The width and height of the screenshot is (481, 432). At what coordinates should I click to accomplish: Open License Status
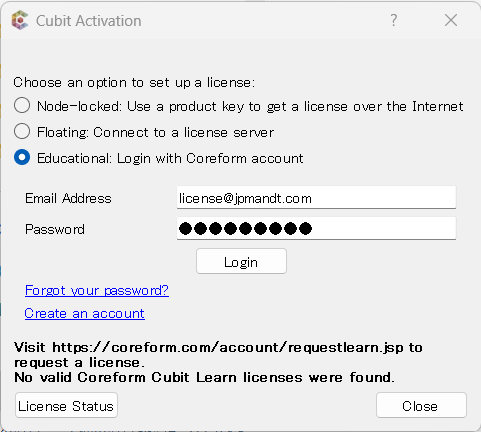click(x=66, y=405)
